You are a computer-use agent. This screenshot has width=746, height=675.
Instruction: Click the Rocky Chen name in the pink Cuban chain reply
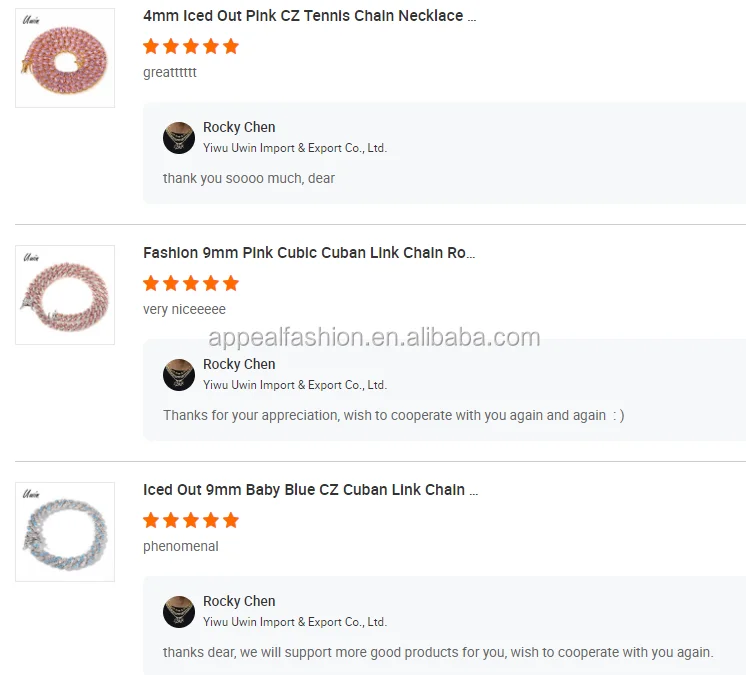(239, 364)
